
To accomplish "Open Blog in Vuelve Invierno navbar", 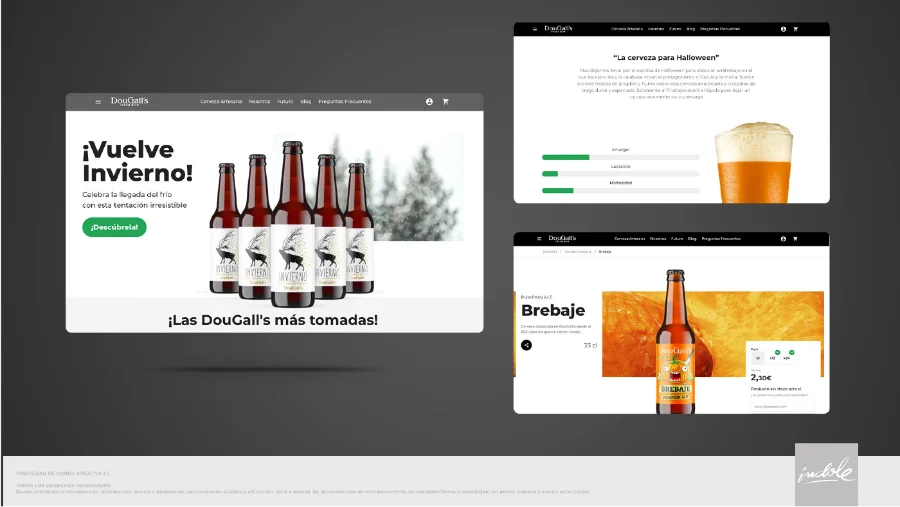I will tap(306, 102).
